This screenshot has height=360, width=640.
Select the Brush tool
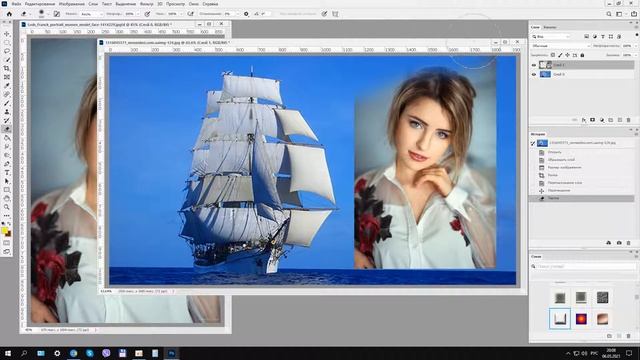7,103
